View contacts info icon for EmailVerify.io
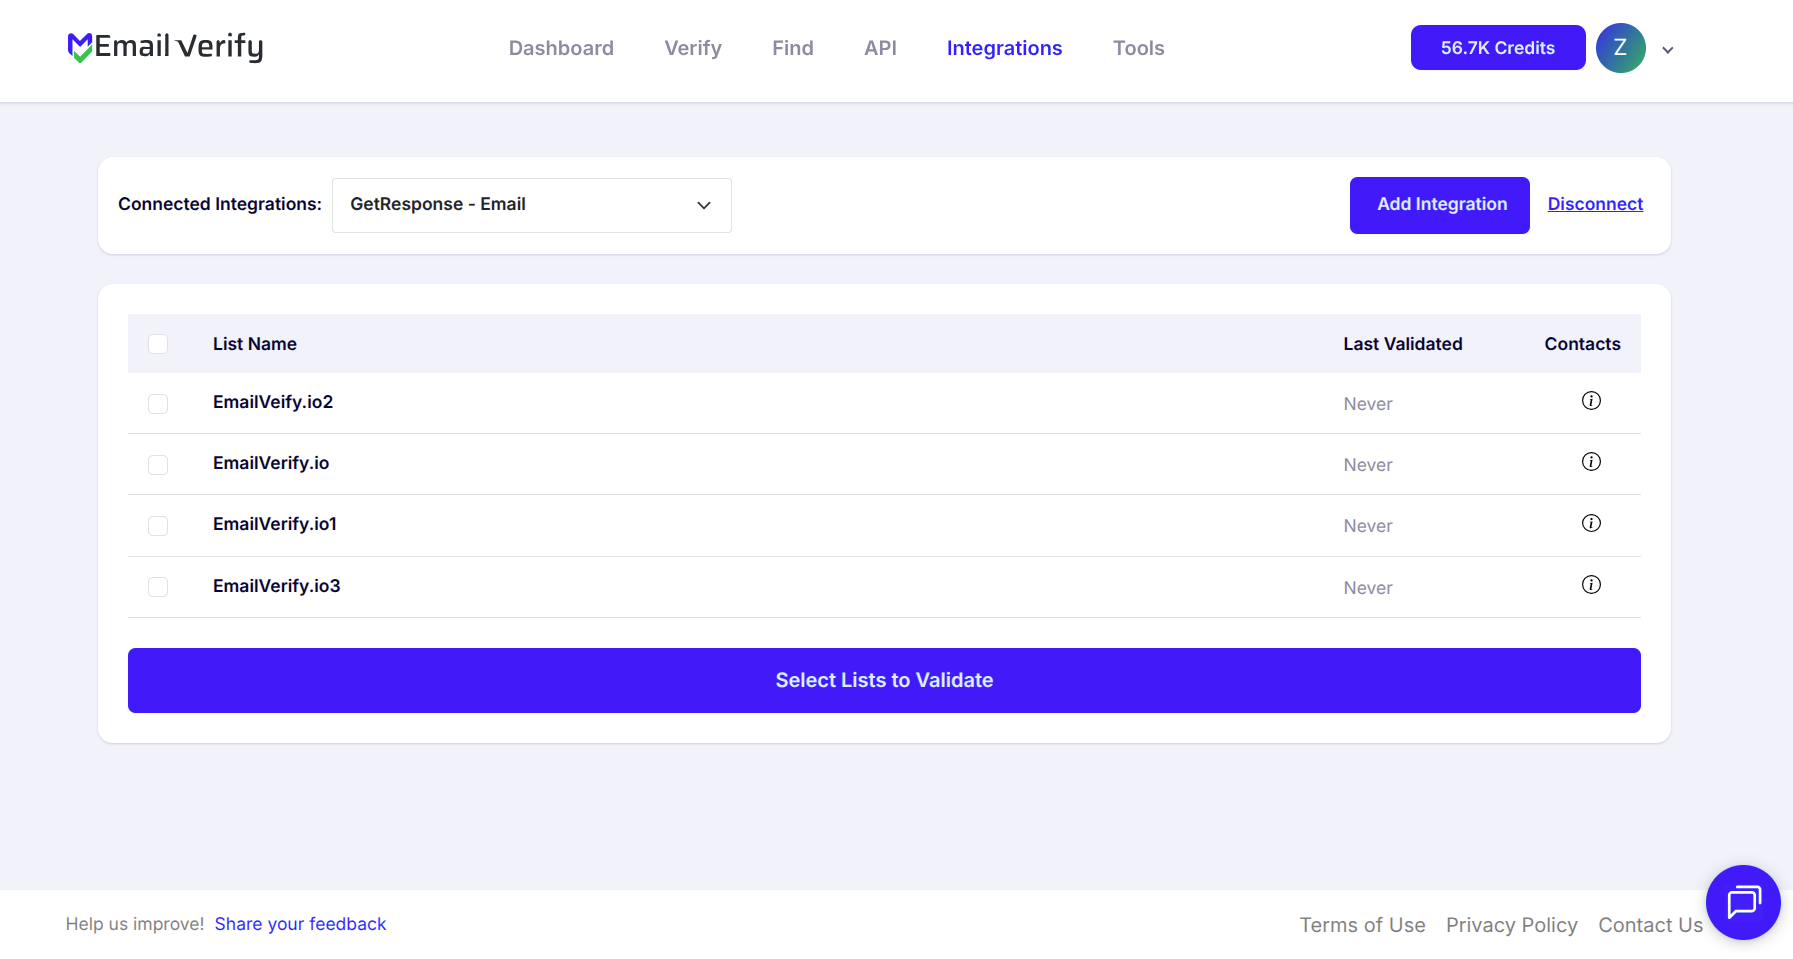 click(1591, 462)
